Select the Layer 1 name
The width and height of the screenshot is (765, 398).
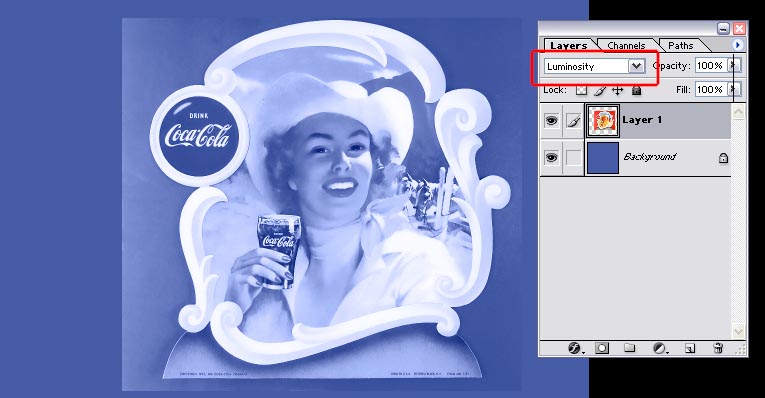[x=642, y=120]
